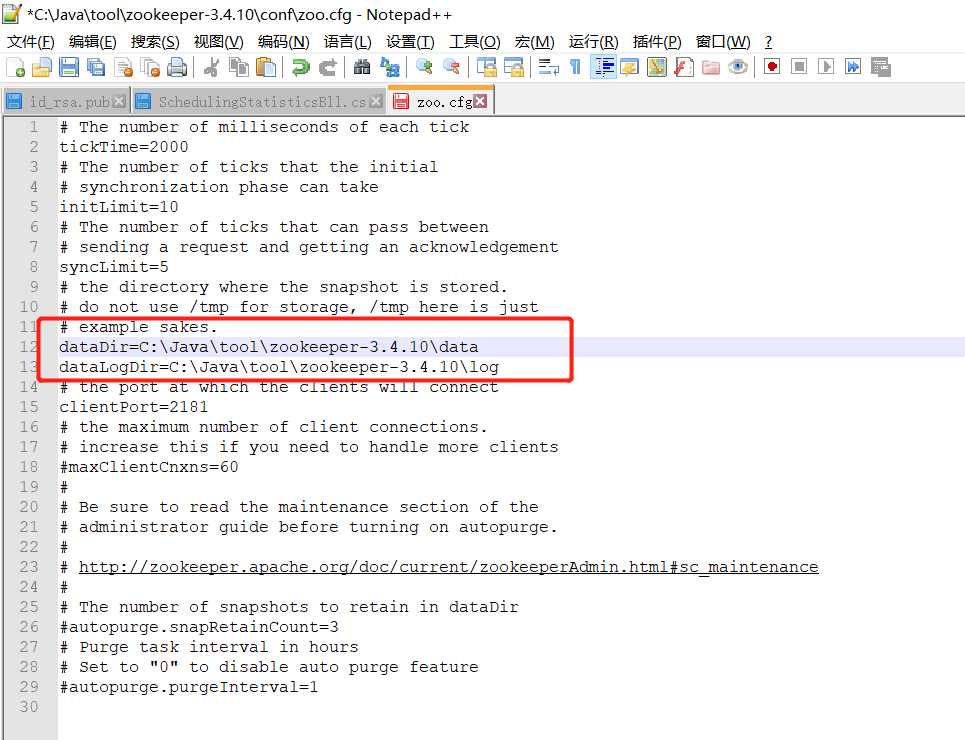965x740 pixels.
Task: Toggle synchronized vertical scrolling icon
Action: (x=486, y=67)
